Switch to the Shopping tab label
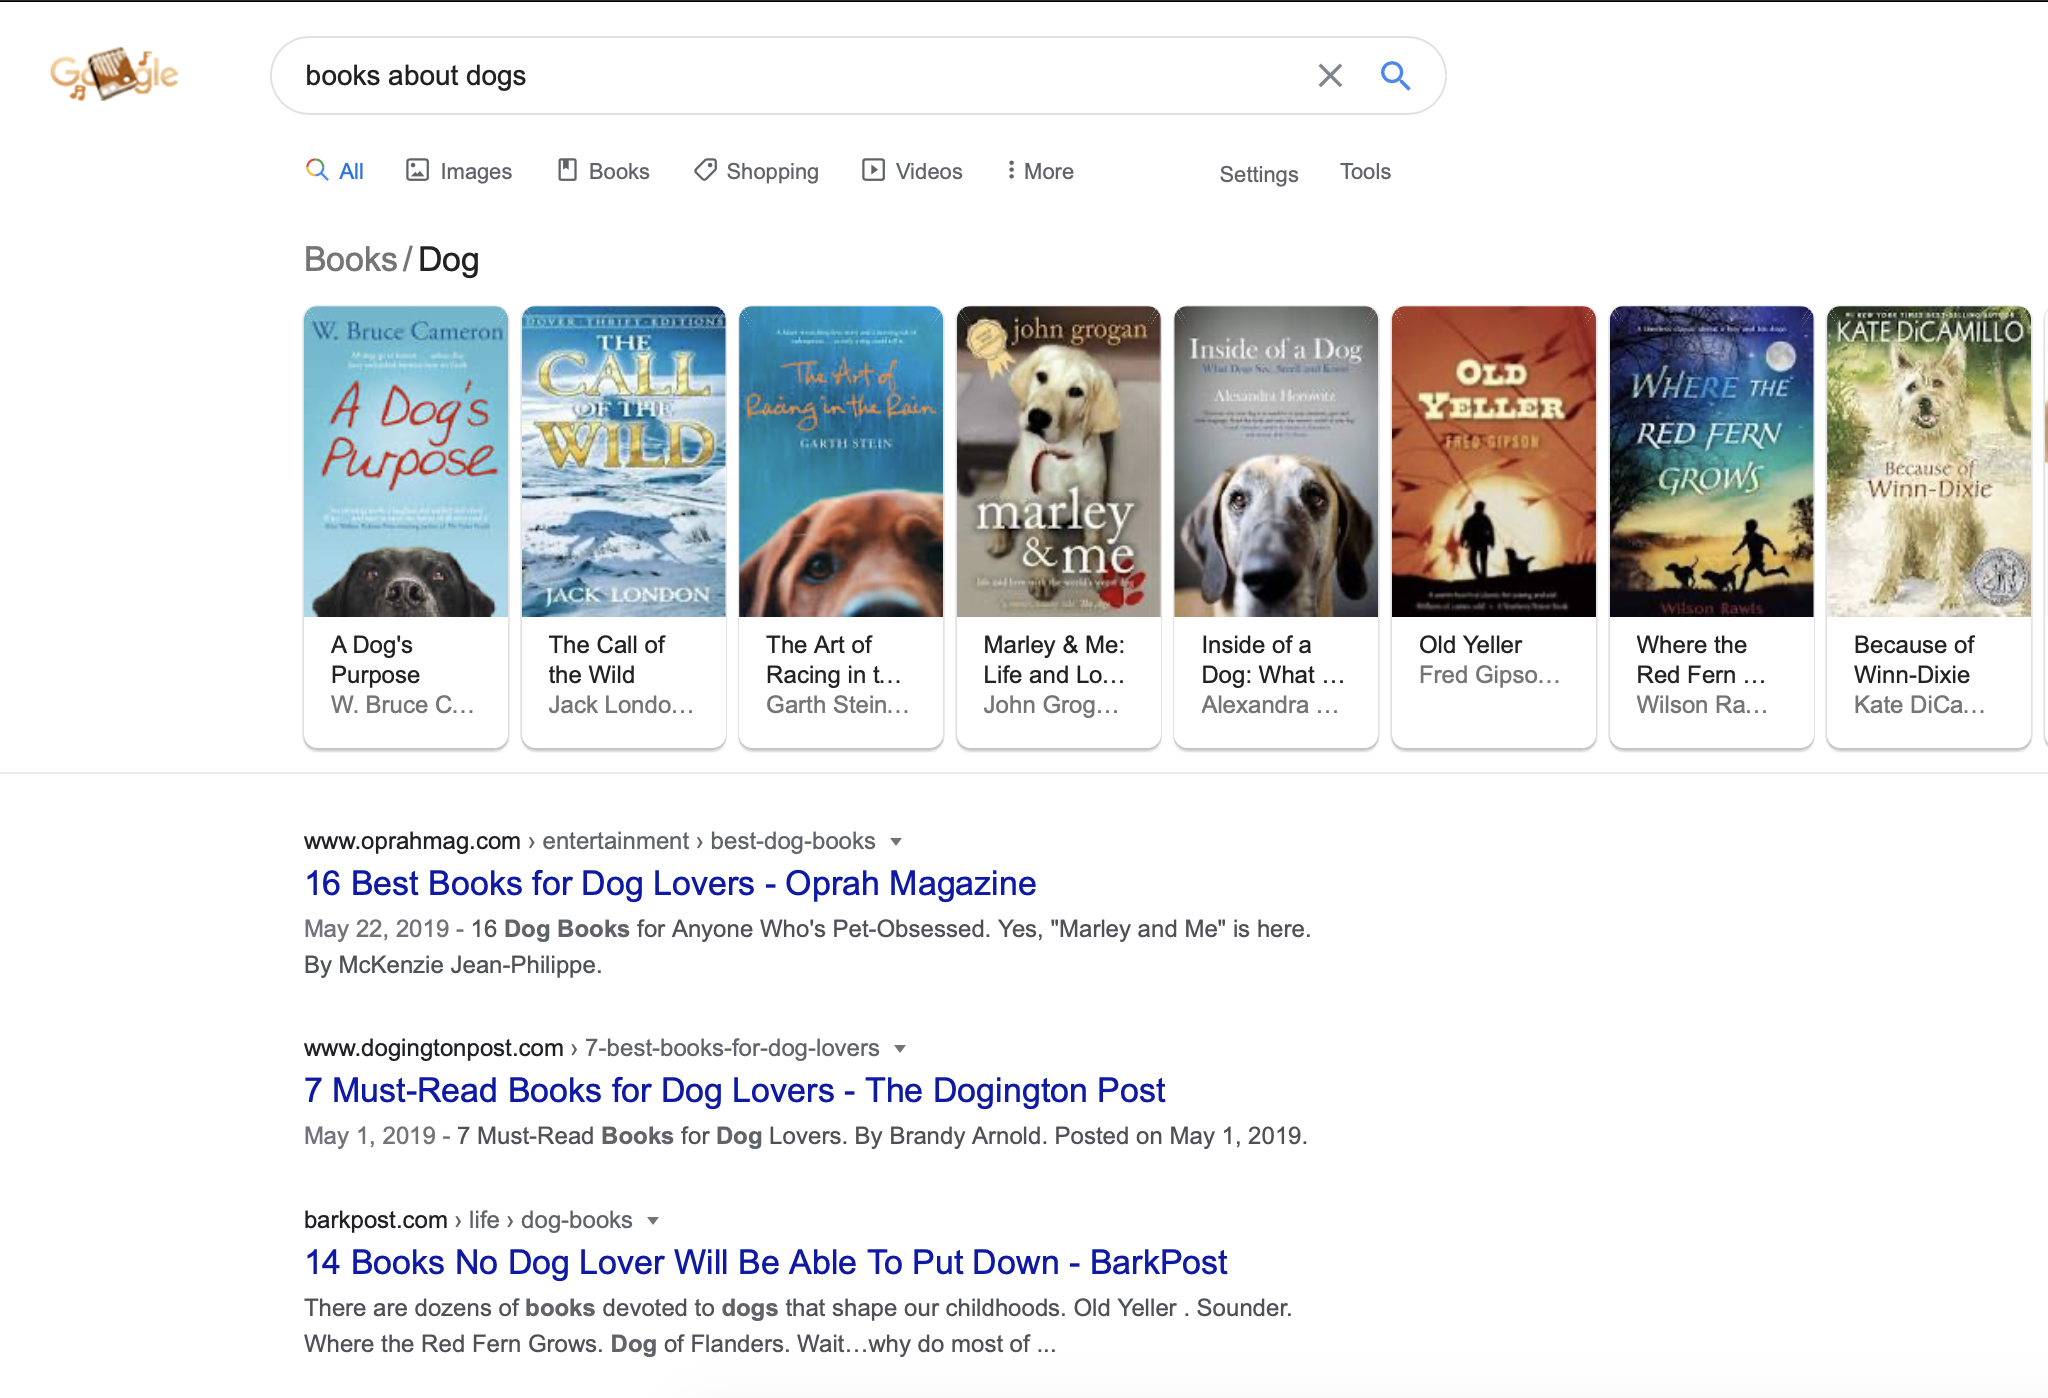Image resolution: width=2048 pixels, height=1398 pixels. pos(772,171)
